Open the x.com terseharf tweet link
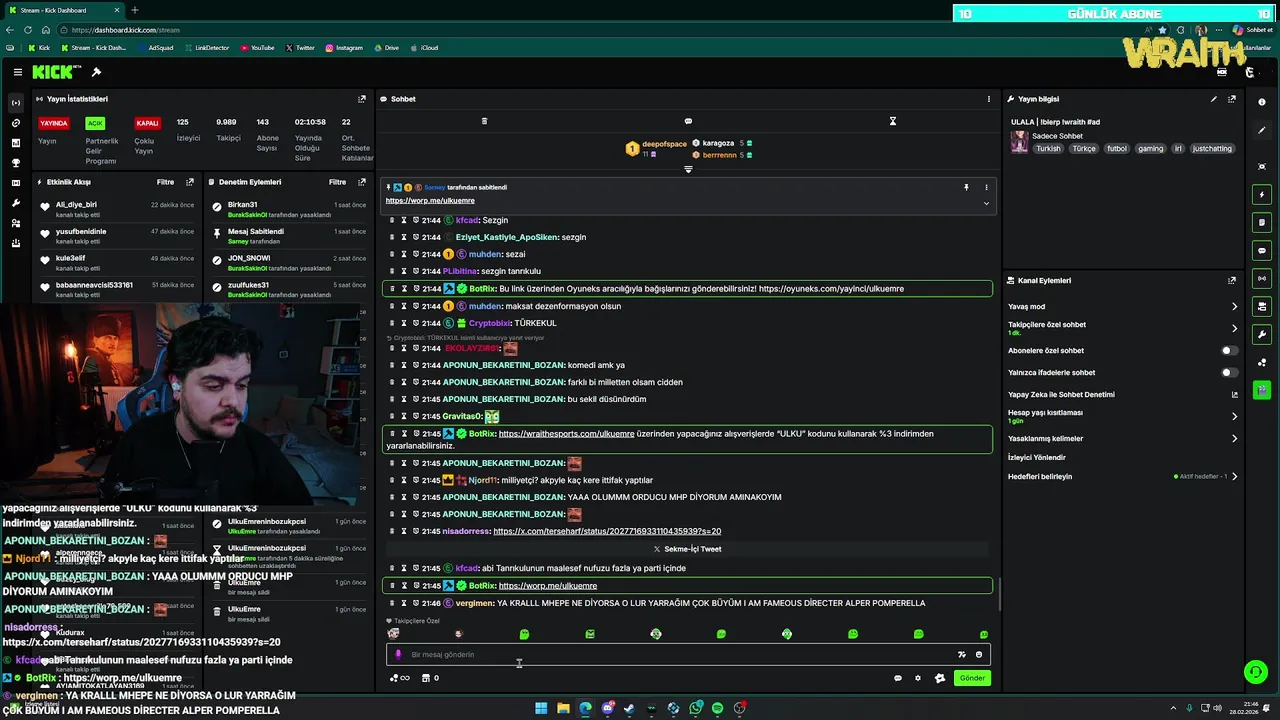1280x720 pixels. tap(607, 531)
